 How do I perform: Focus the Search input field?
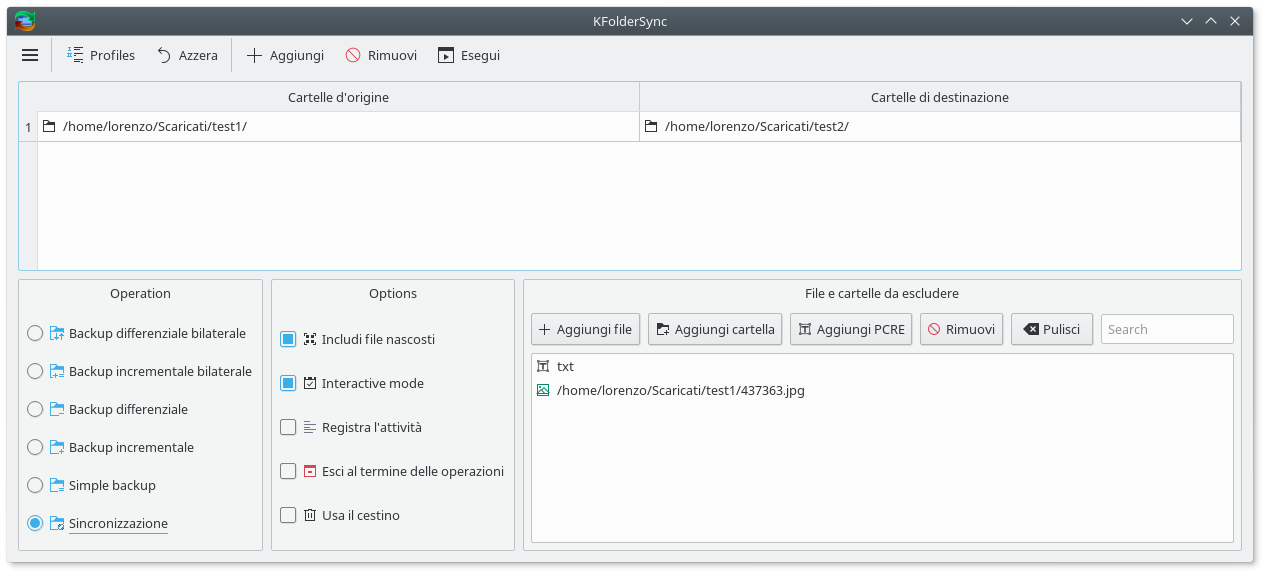click(x=1167, y=329)
